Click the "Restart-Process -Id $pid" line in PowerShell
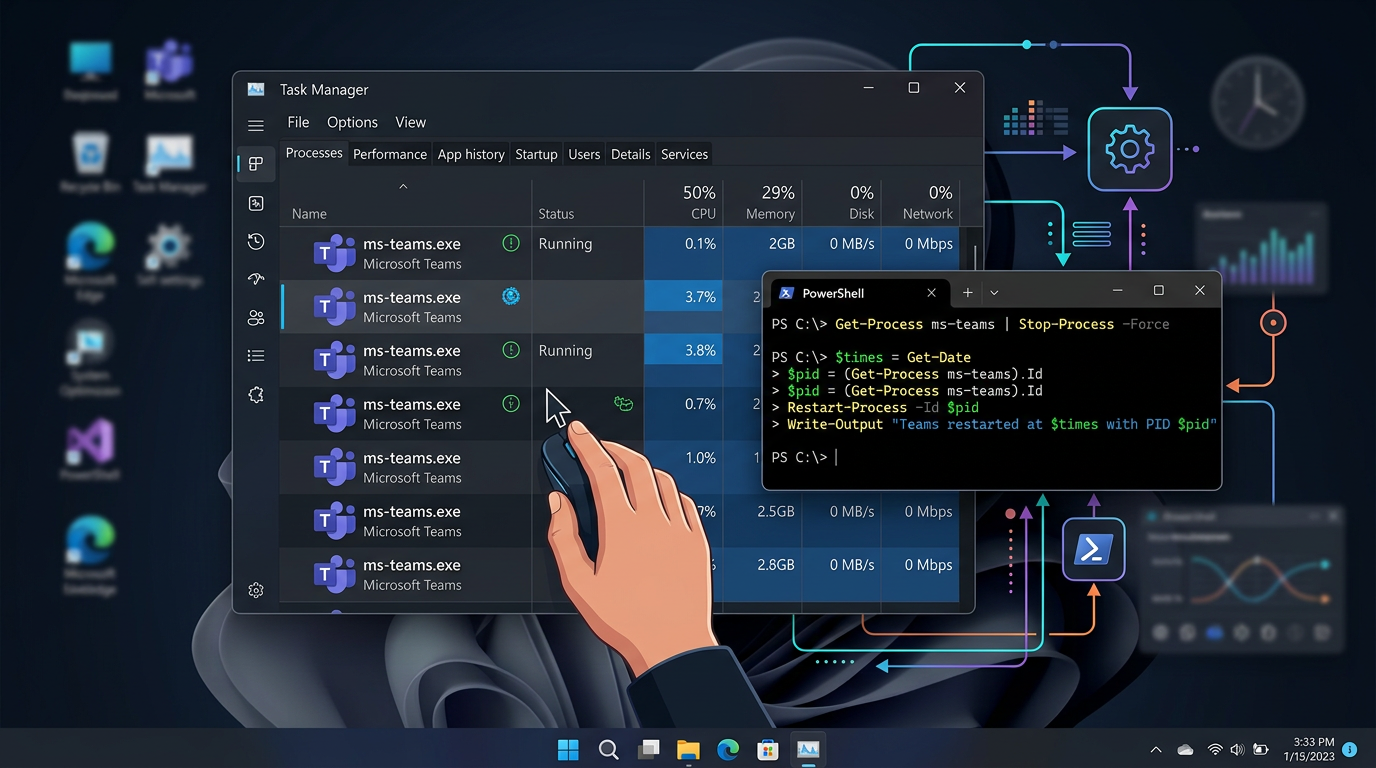Image resolution: width=1376 pixels, height=768 pixels. coord(875,407)
